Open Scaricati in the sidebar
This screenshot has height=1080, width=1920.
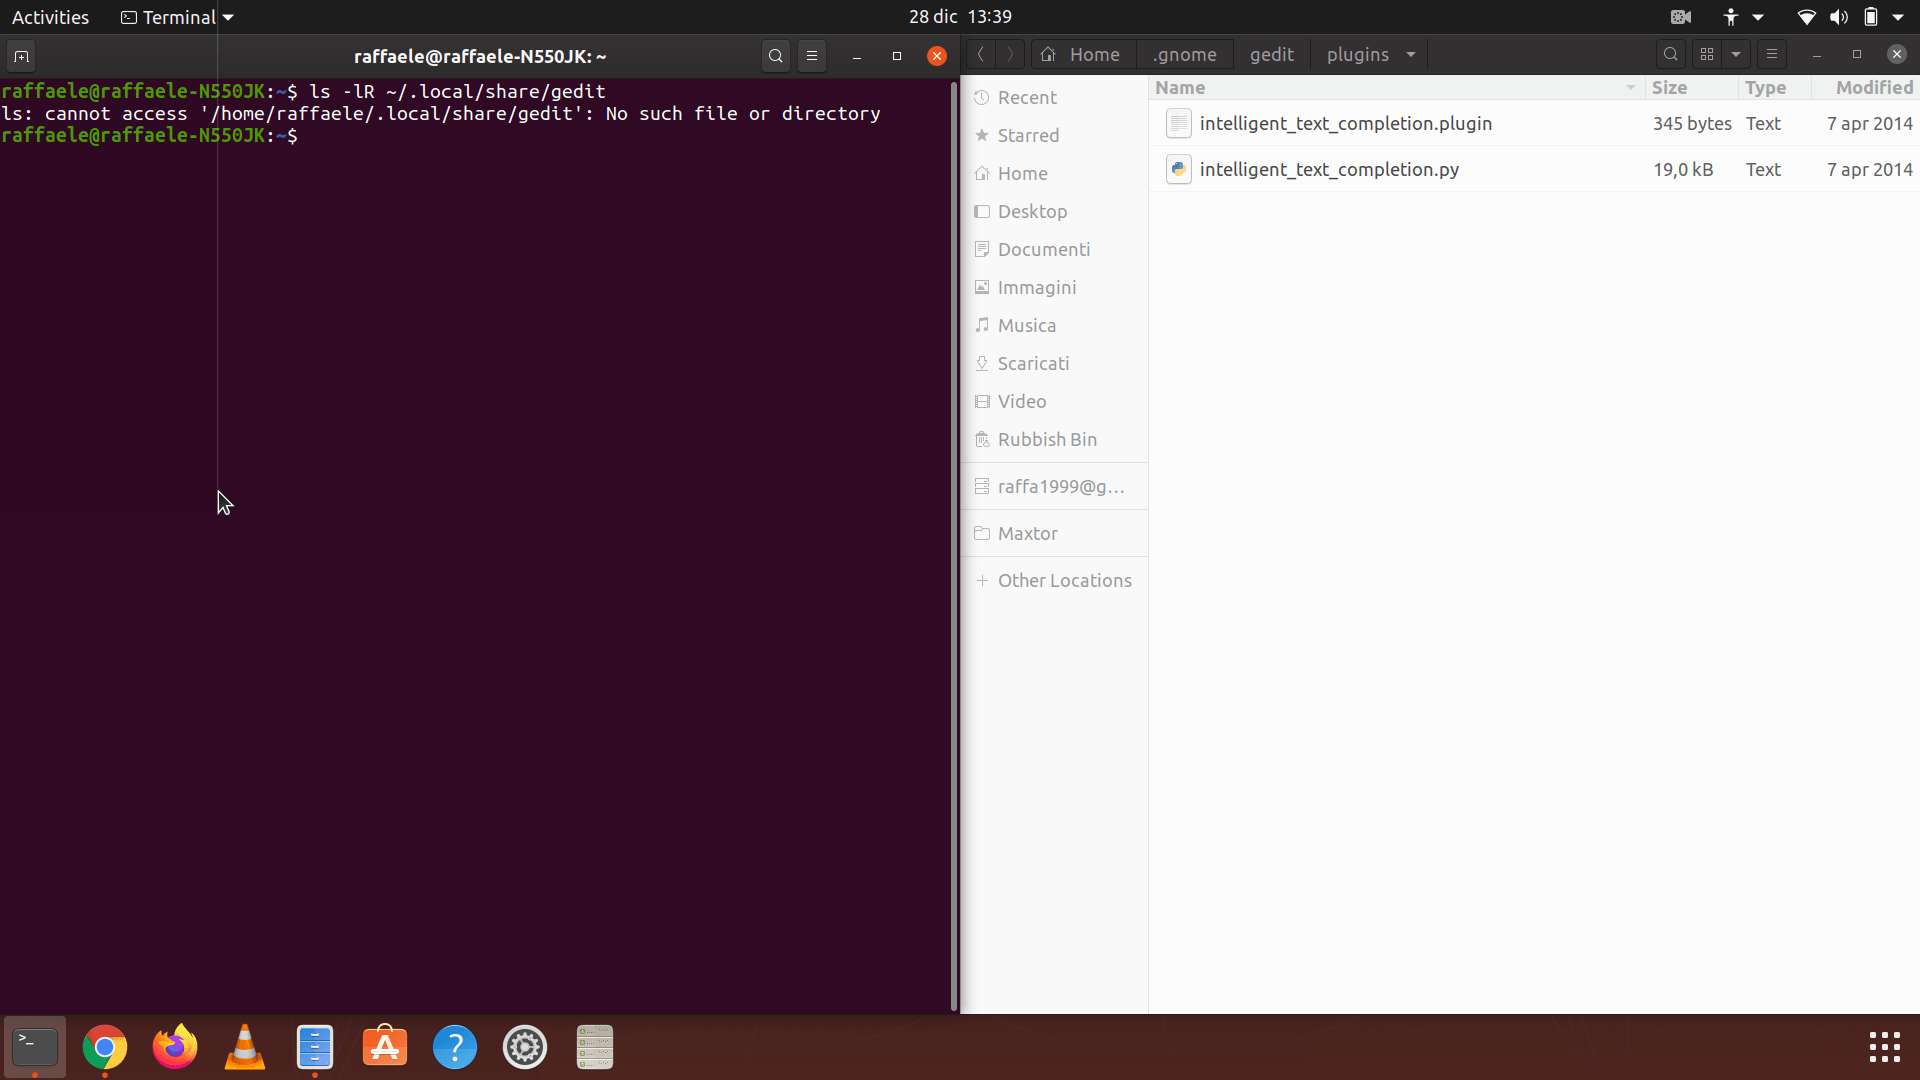point(1033,363)
